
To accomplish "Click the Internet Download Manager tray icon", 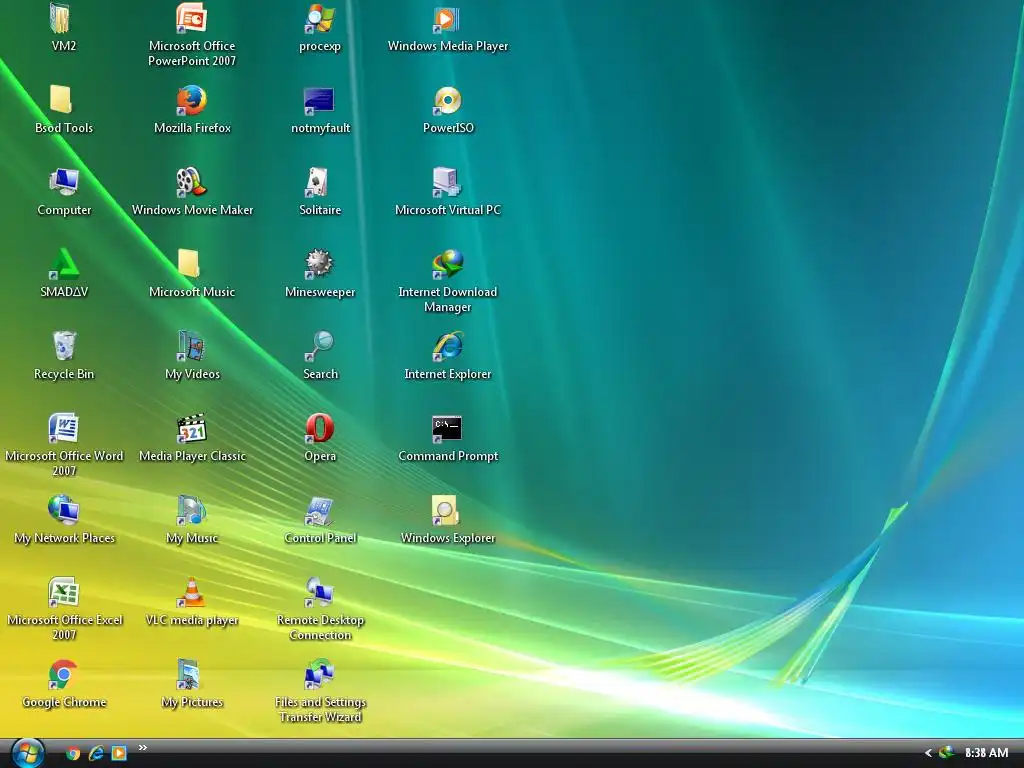I will (946, 753).
